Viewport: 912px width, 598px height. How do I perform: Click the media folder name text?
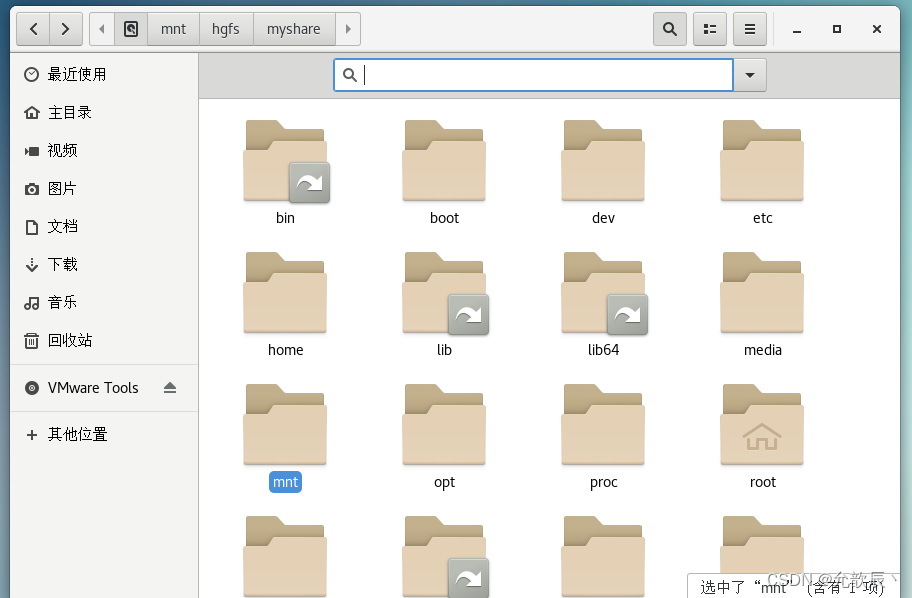pyautogui.click(x=763, y=350)
